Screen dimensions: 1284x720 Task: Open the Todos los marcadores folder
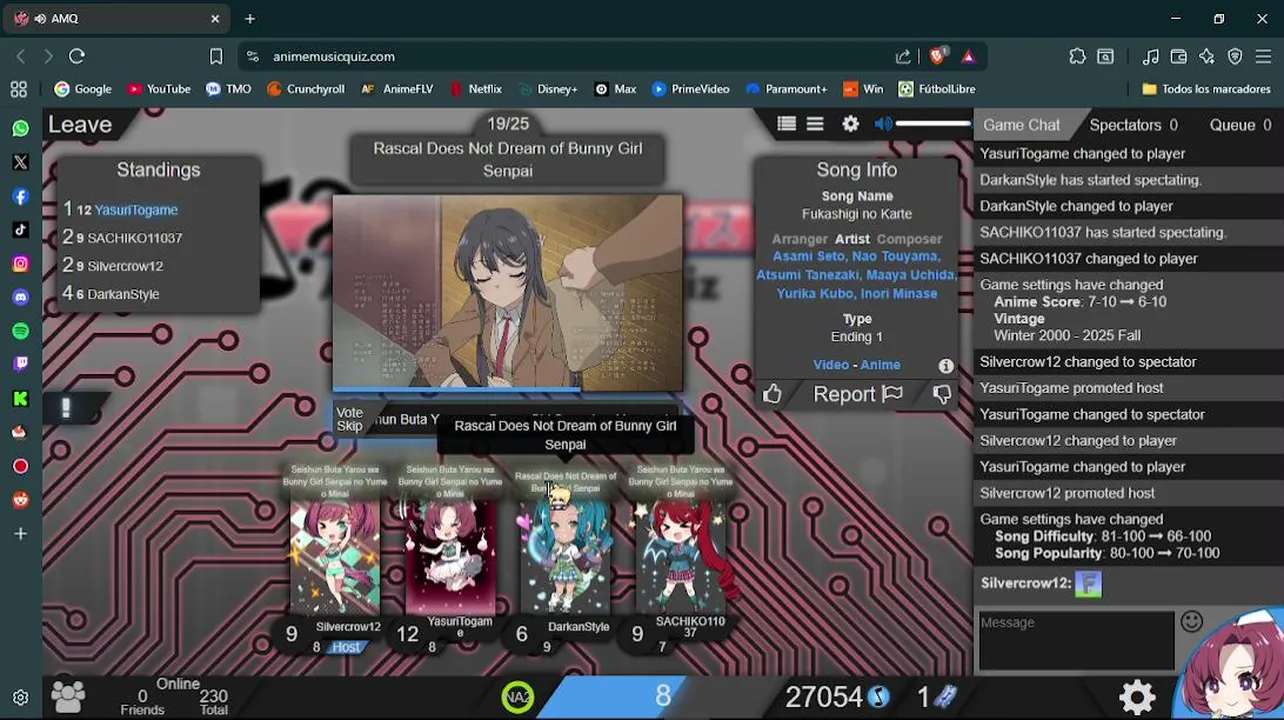(x=1206, y=89)
